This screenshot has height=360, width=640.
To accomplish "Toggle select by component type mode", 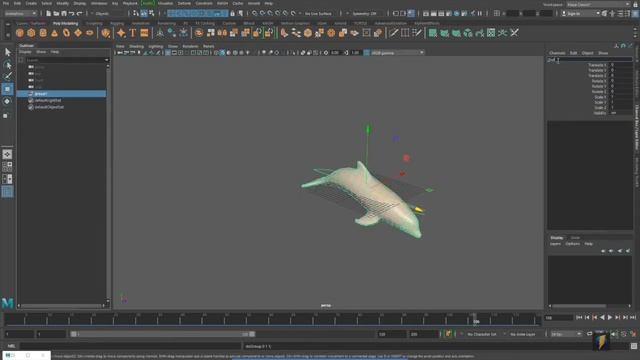I will pyautogui.click(x=151, y=13).
